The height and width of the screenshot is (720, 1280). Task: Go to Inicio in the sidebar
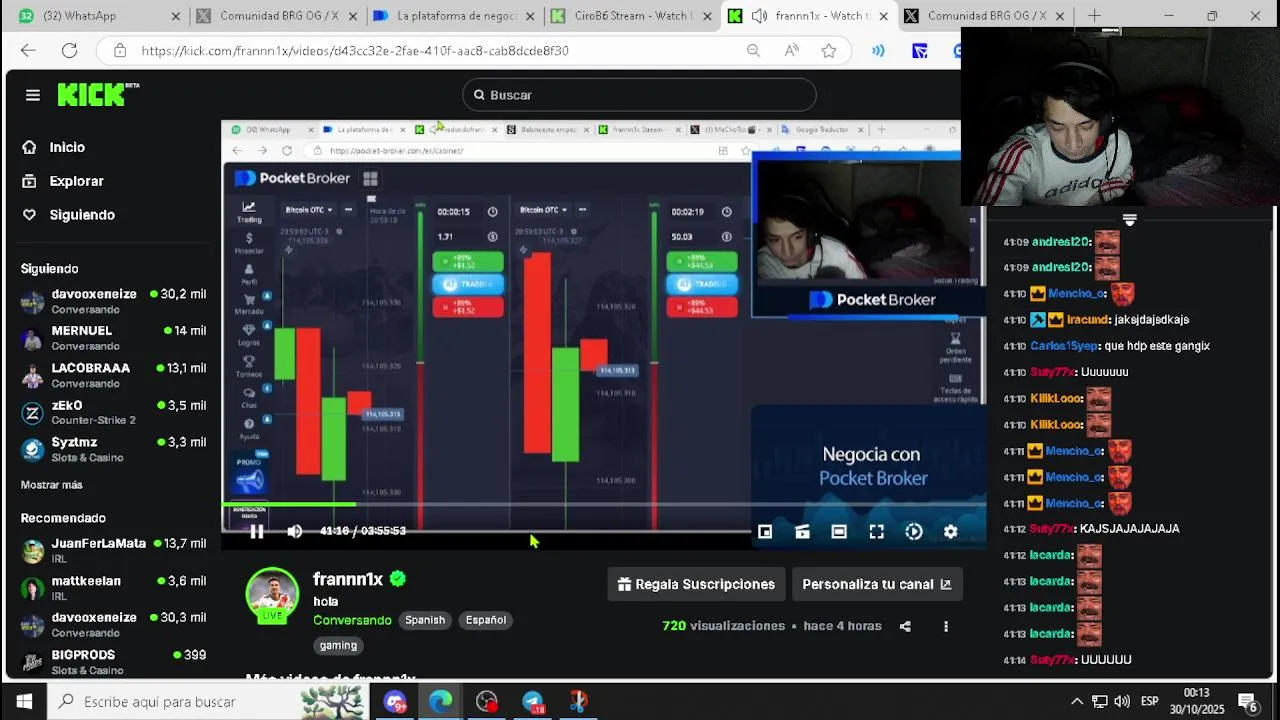[67, 147]
